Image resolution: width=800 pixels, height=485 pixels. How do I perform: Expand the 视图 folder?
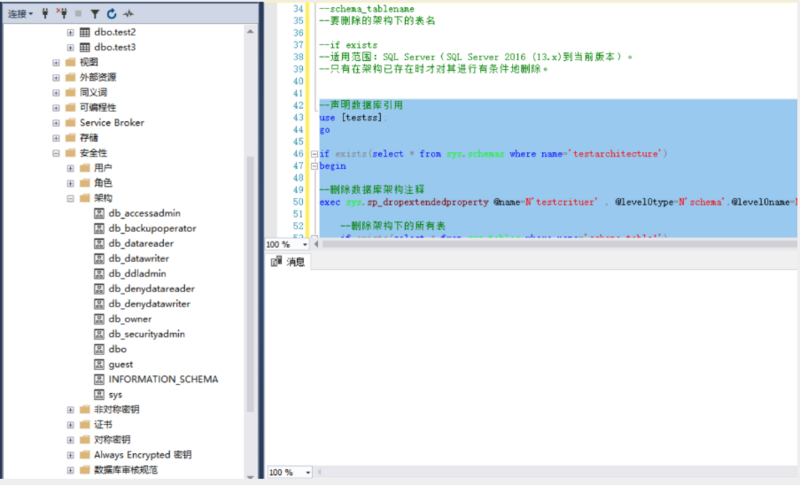[56, 62]
